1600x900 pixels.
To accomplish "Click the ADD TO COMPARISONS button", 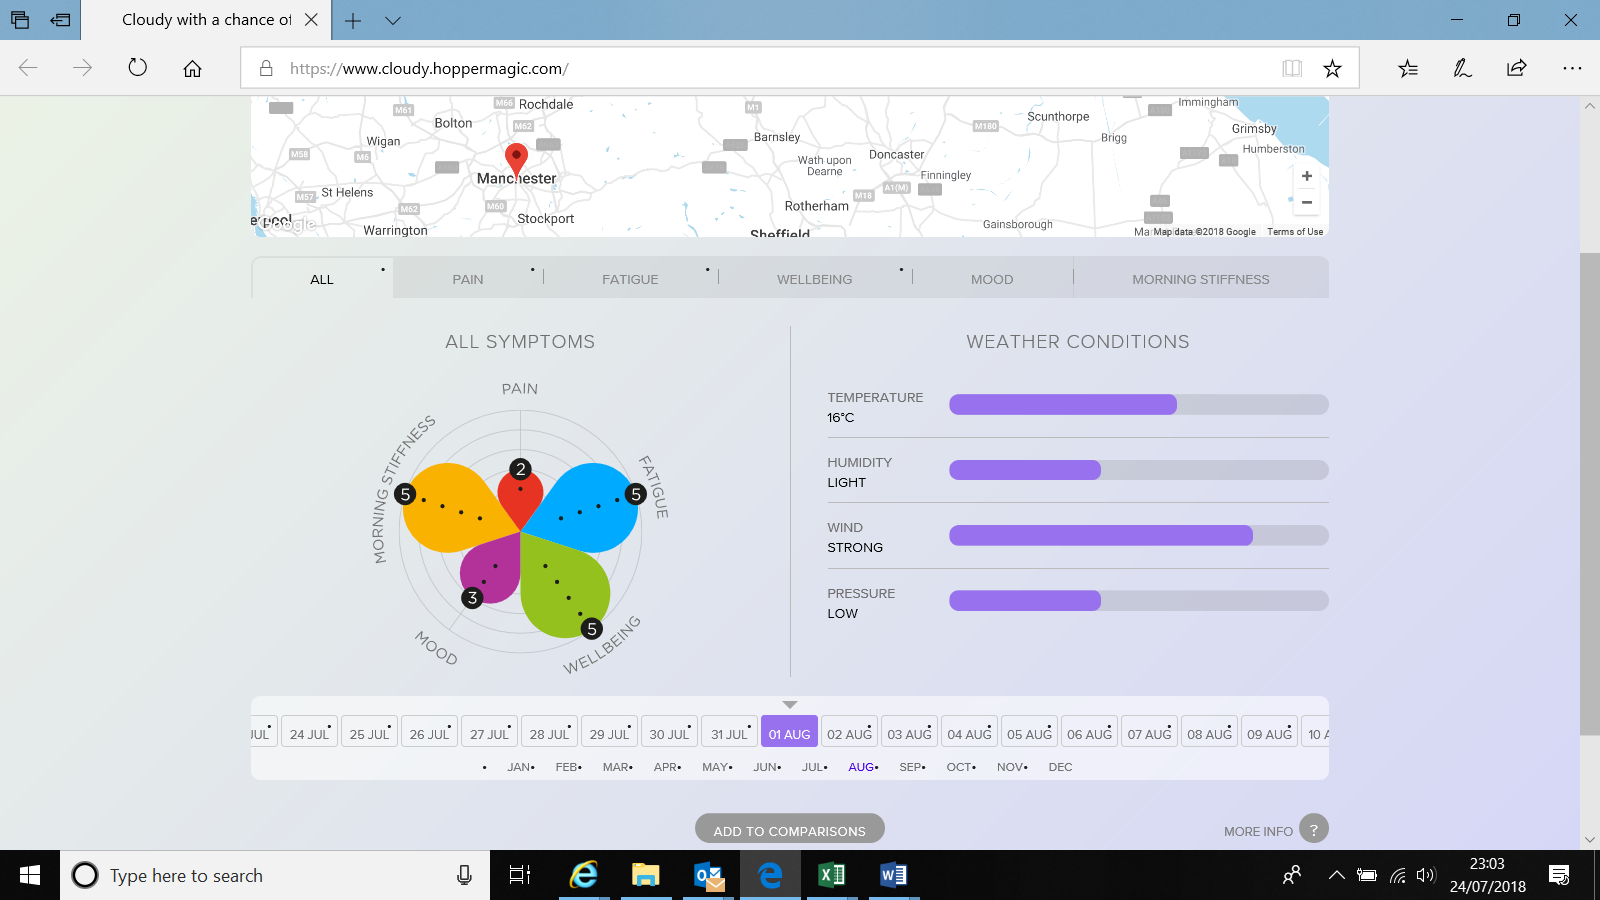I will tap(789, 830).
